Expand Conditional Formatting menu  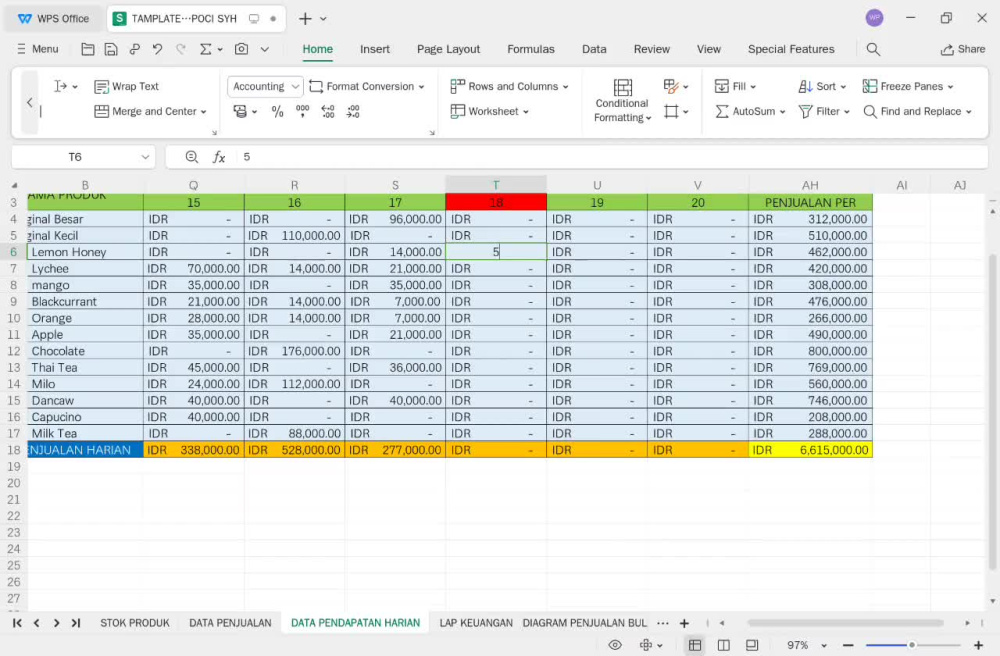point(622,101)
